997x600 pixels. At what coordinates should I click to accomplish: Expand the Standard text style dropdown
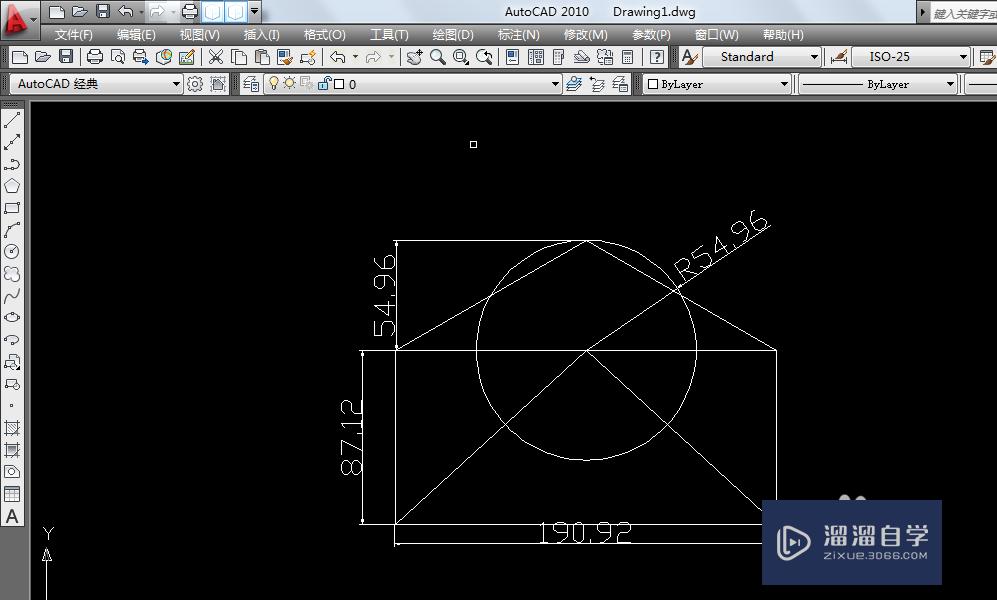(x=813, y=57)
